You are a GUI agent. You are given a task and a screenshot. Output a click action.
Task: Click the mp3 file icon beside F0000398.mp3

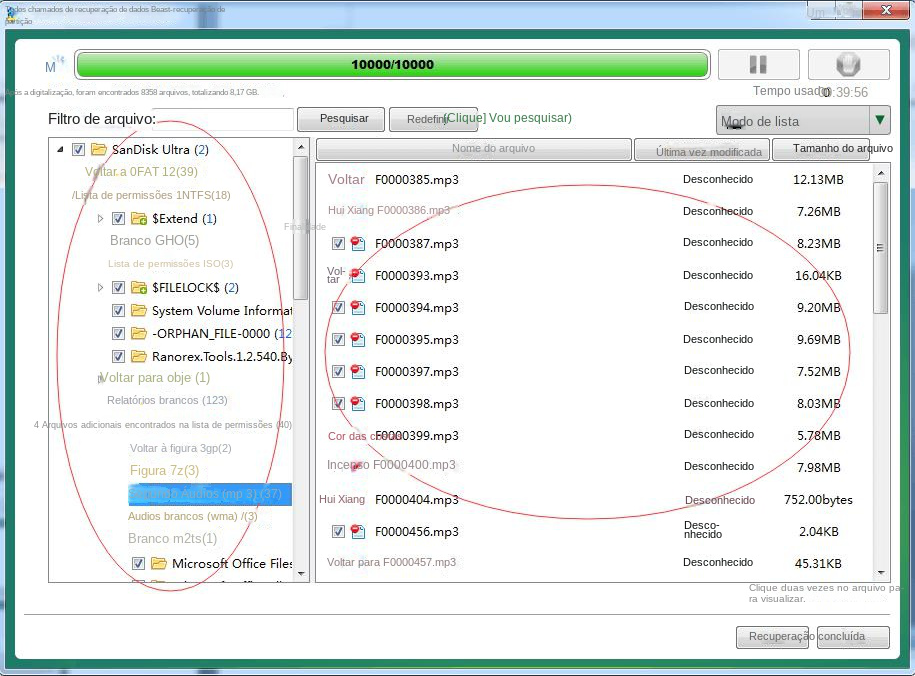click(357, 403)
